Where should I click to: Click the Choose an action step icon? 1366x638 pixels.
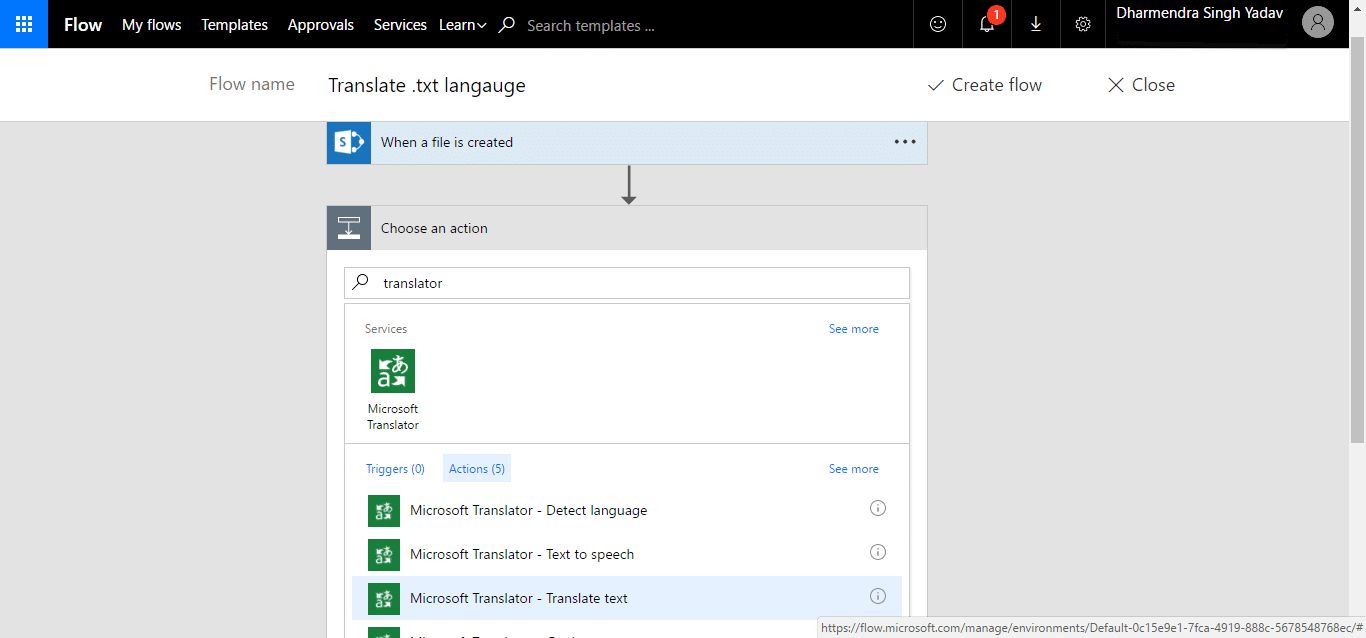349,228
